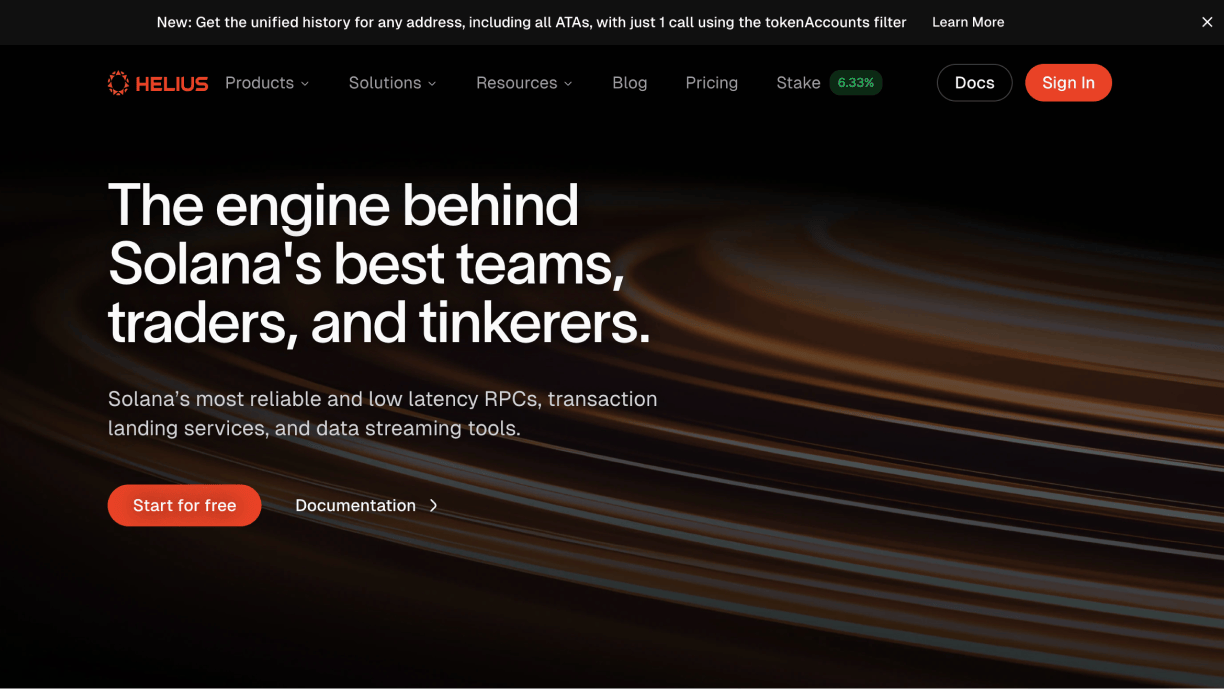Viewport: 1224px width, 689px height.
Task: Go to the Blog page
Action: click(630, 83)
